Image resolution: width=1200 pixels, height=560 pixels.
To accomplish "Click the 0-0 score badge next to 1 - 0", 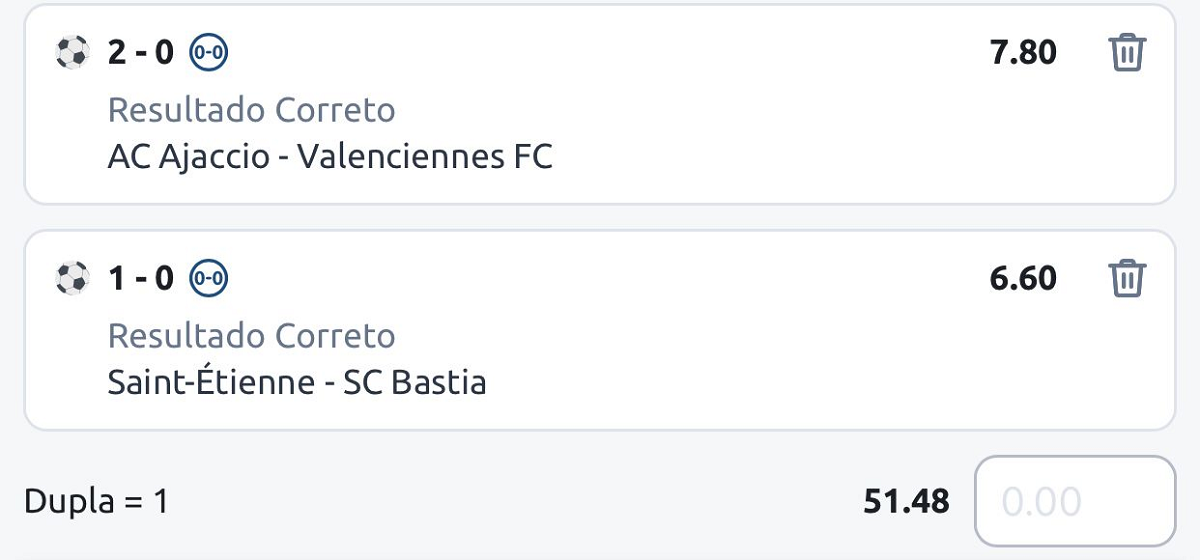I will 209,278.
